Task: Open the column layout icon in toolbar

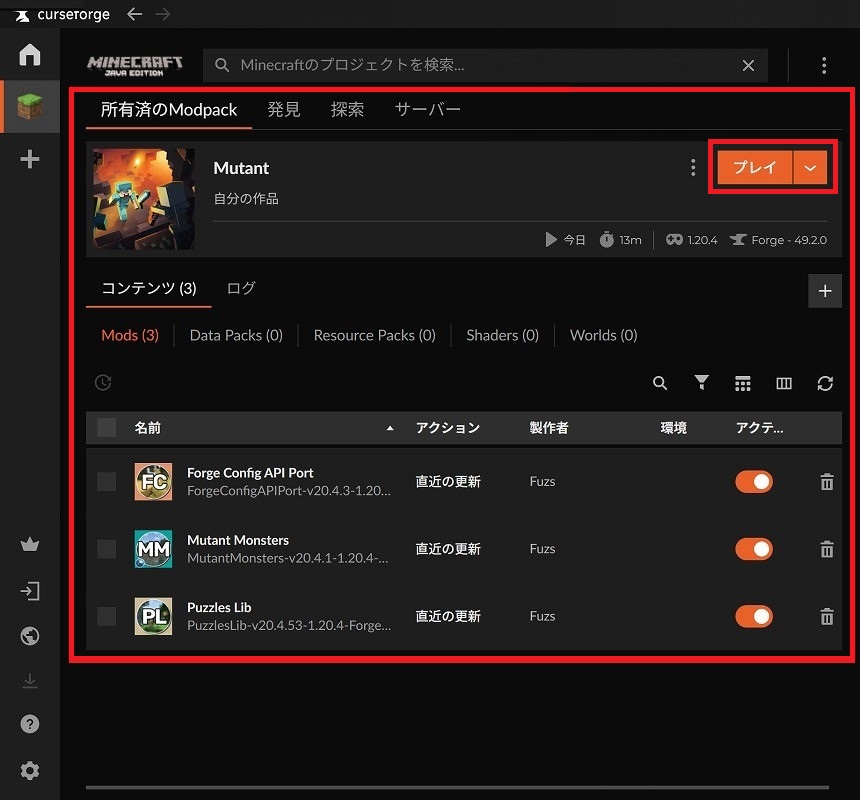Action: (784, 383)
